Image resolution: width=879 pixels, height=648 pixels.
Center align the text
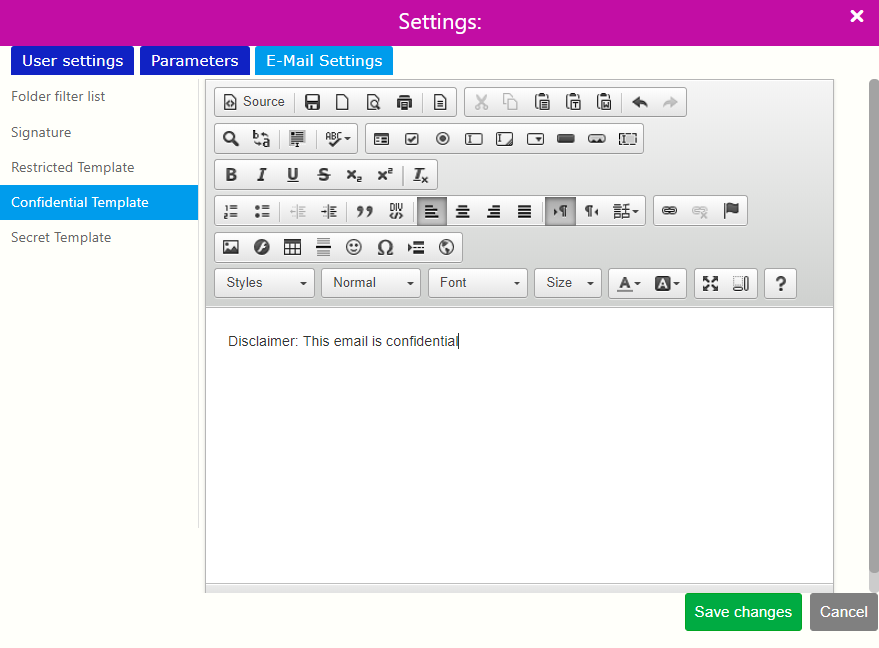(462, 211)
